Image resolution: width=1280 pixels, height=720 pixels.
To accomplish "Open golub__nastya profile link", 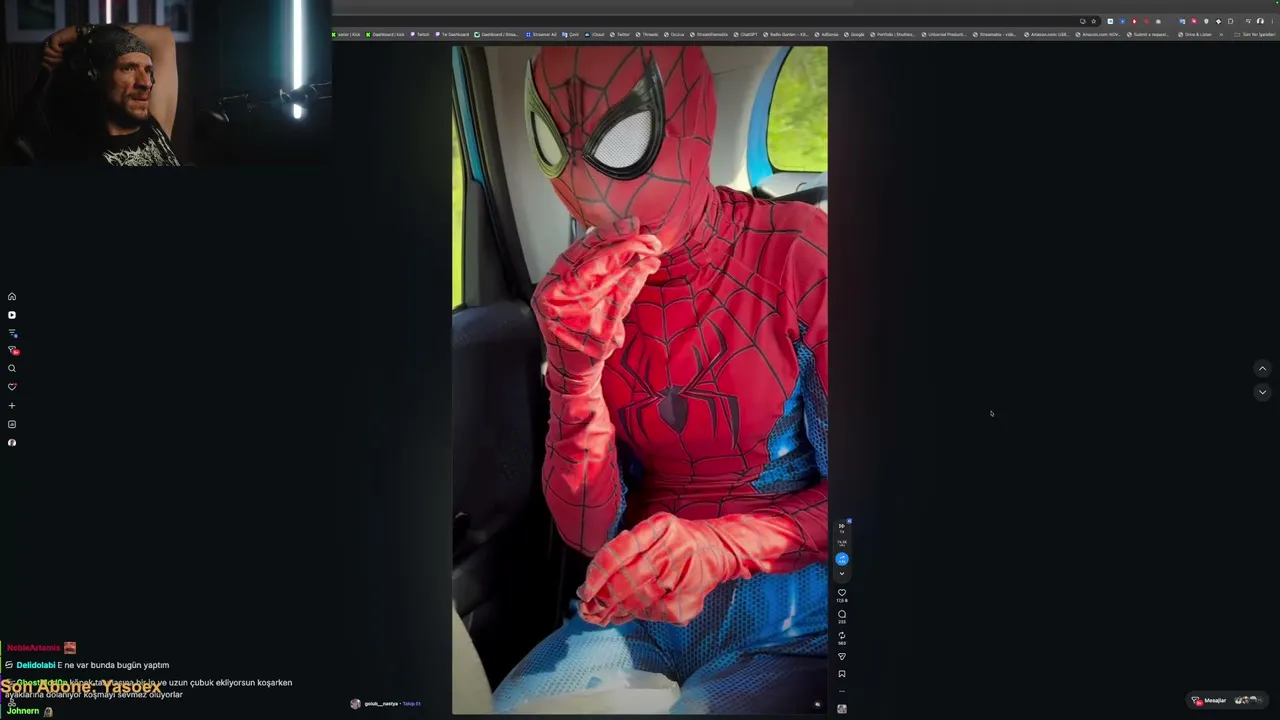I will point(381,704).
